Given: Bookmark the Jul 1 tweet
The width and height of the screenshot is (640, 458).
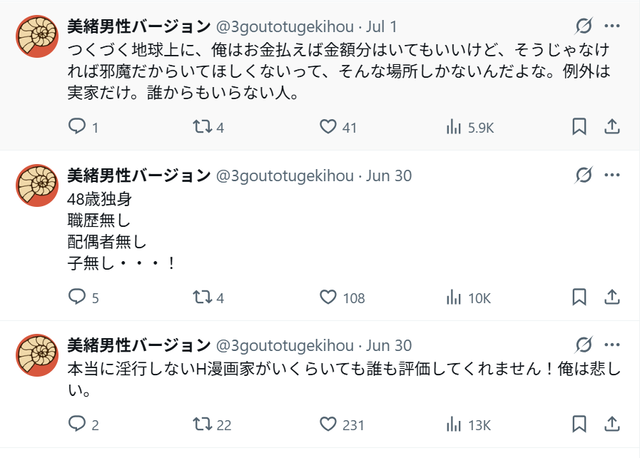Looking at the screenshot, I should (x=579, y=127).
